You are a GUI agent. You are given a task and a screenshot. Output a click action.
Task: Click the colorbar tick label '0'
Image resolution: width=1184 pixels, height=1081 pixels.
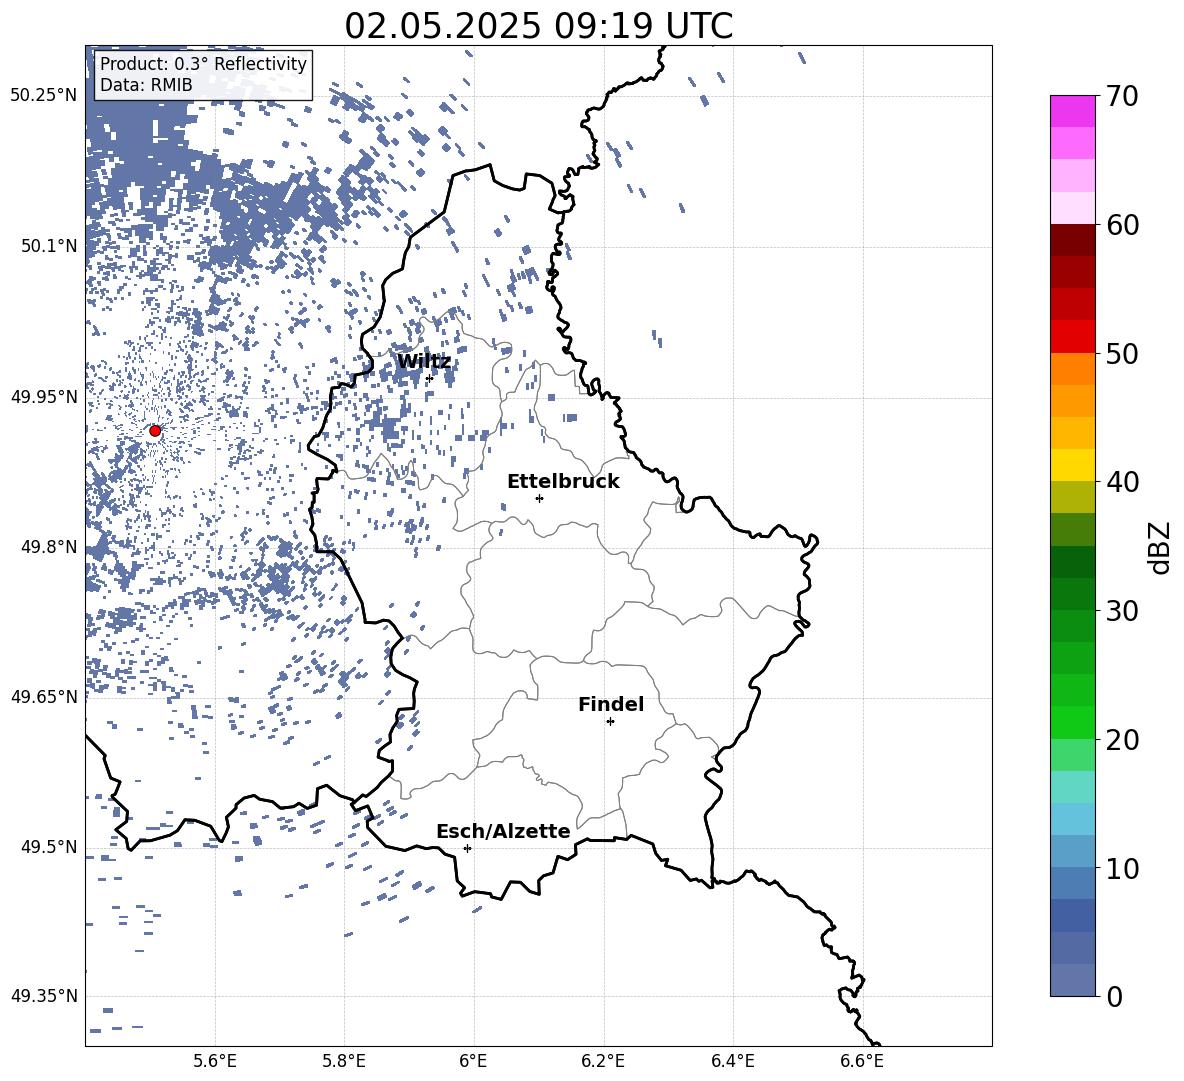1114,996
